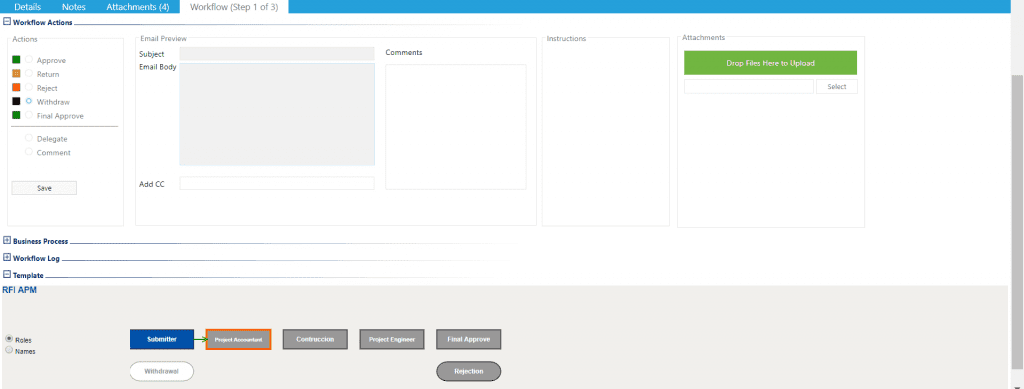Click the Save button

point(44,188)
